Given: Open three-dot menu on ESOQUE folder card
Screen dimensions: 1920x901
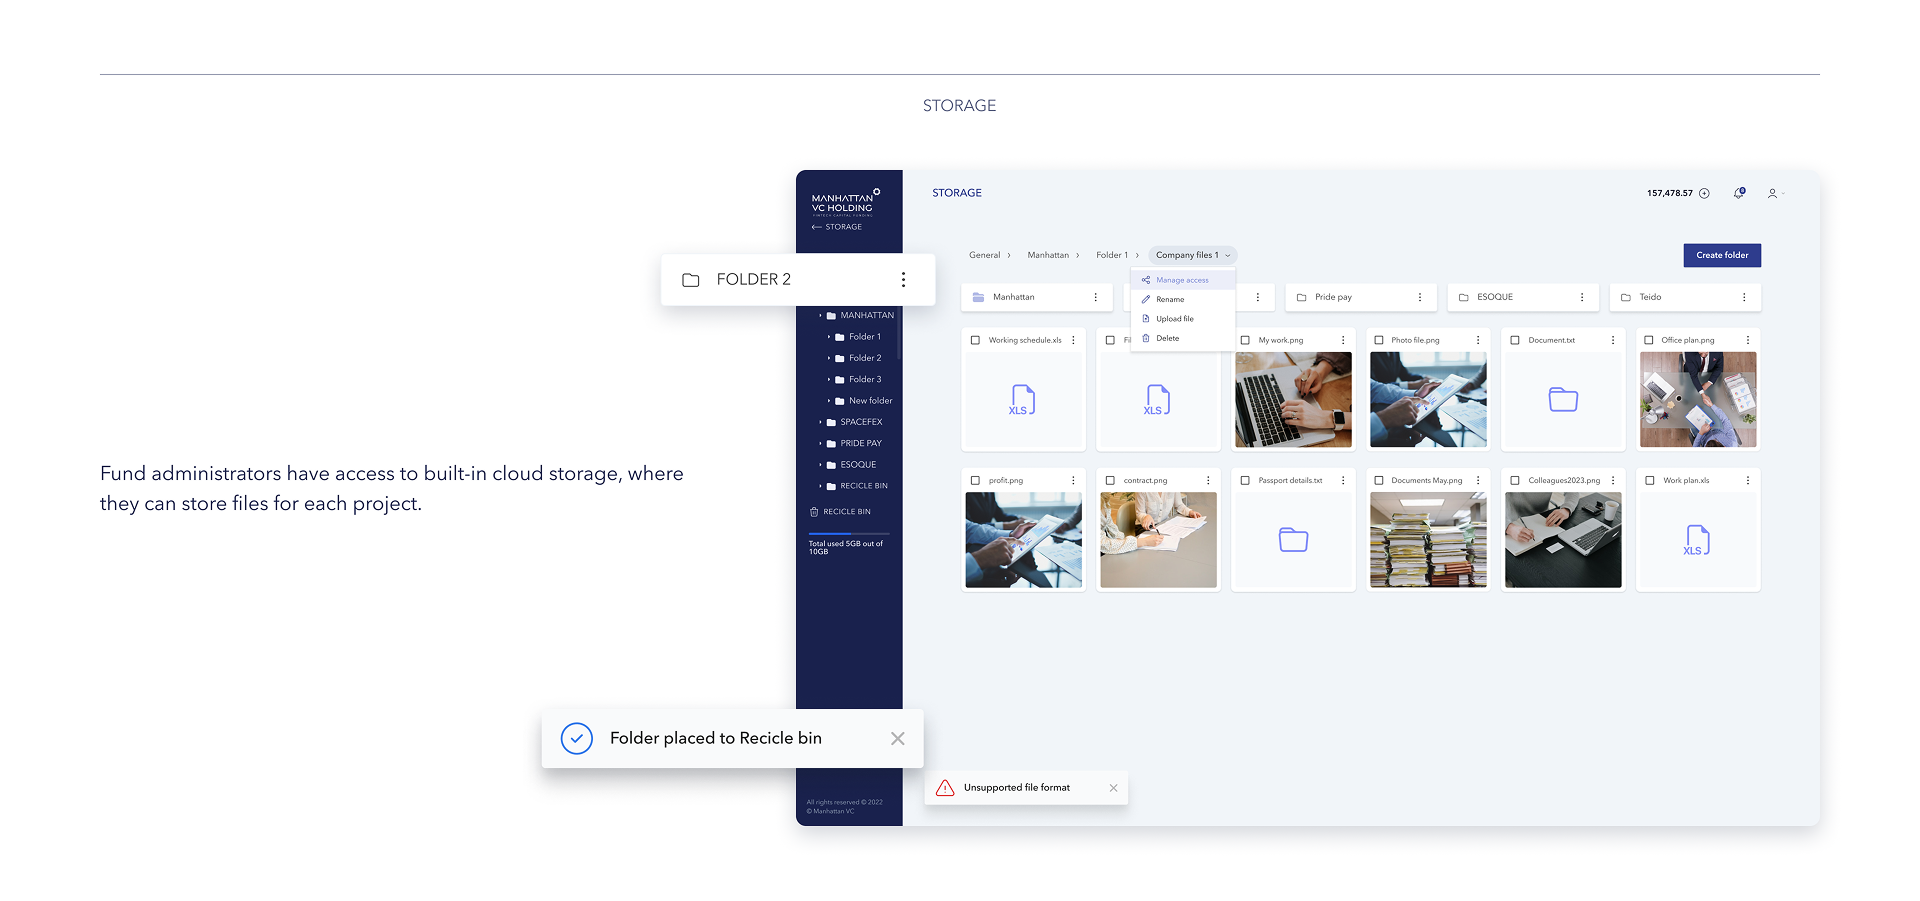Looking at the screenshot, I should (1582, 297).
